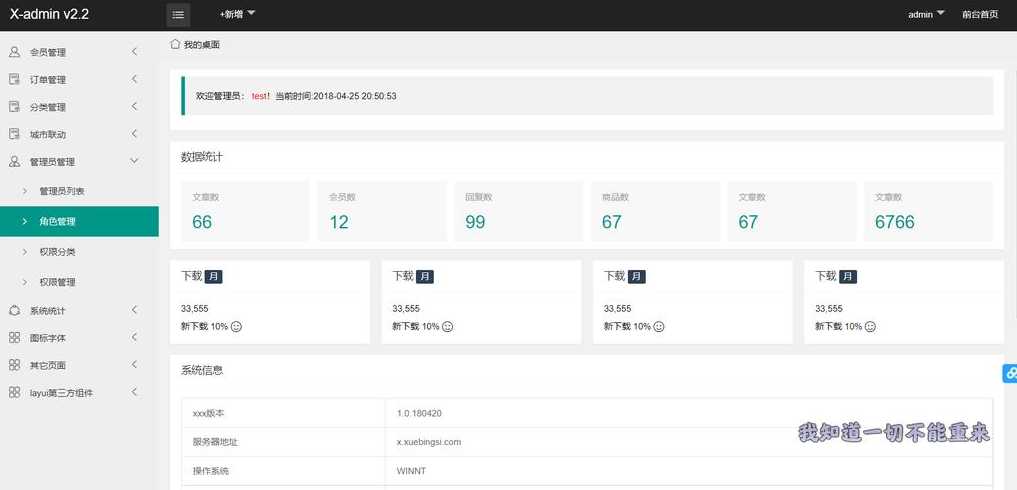Click the 订单管理 sidebar icon
Image resolution: width=1017 pixels, height=490 pixels.
pyautogui.click(x=14, y=79)
